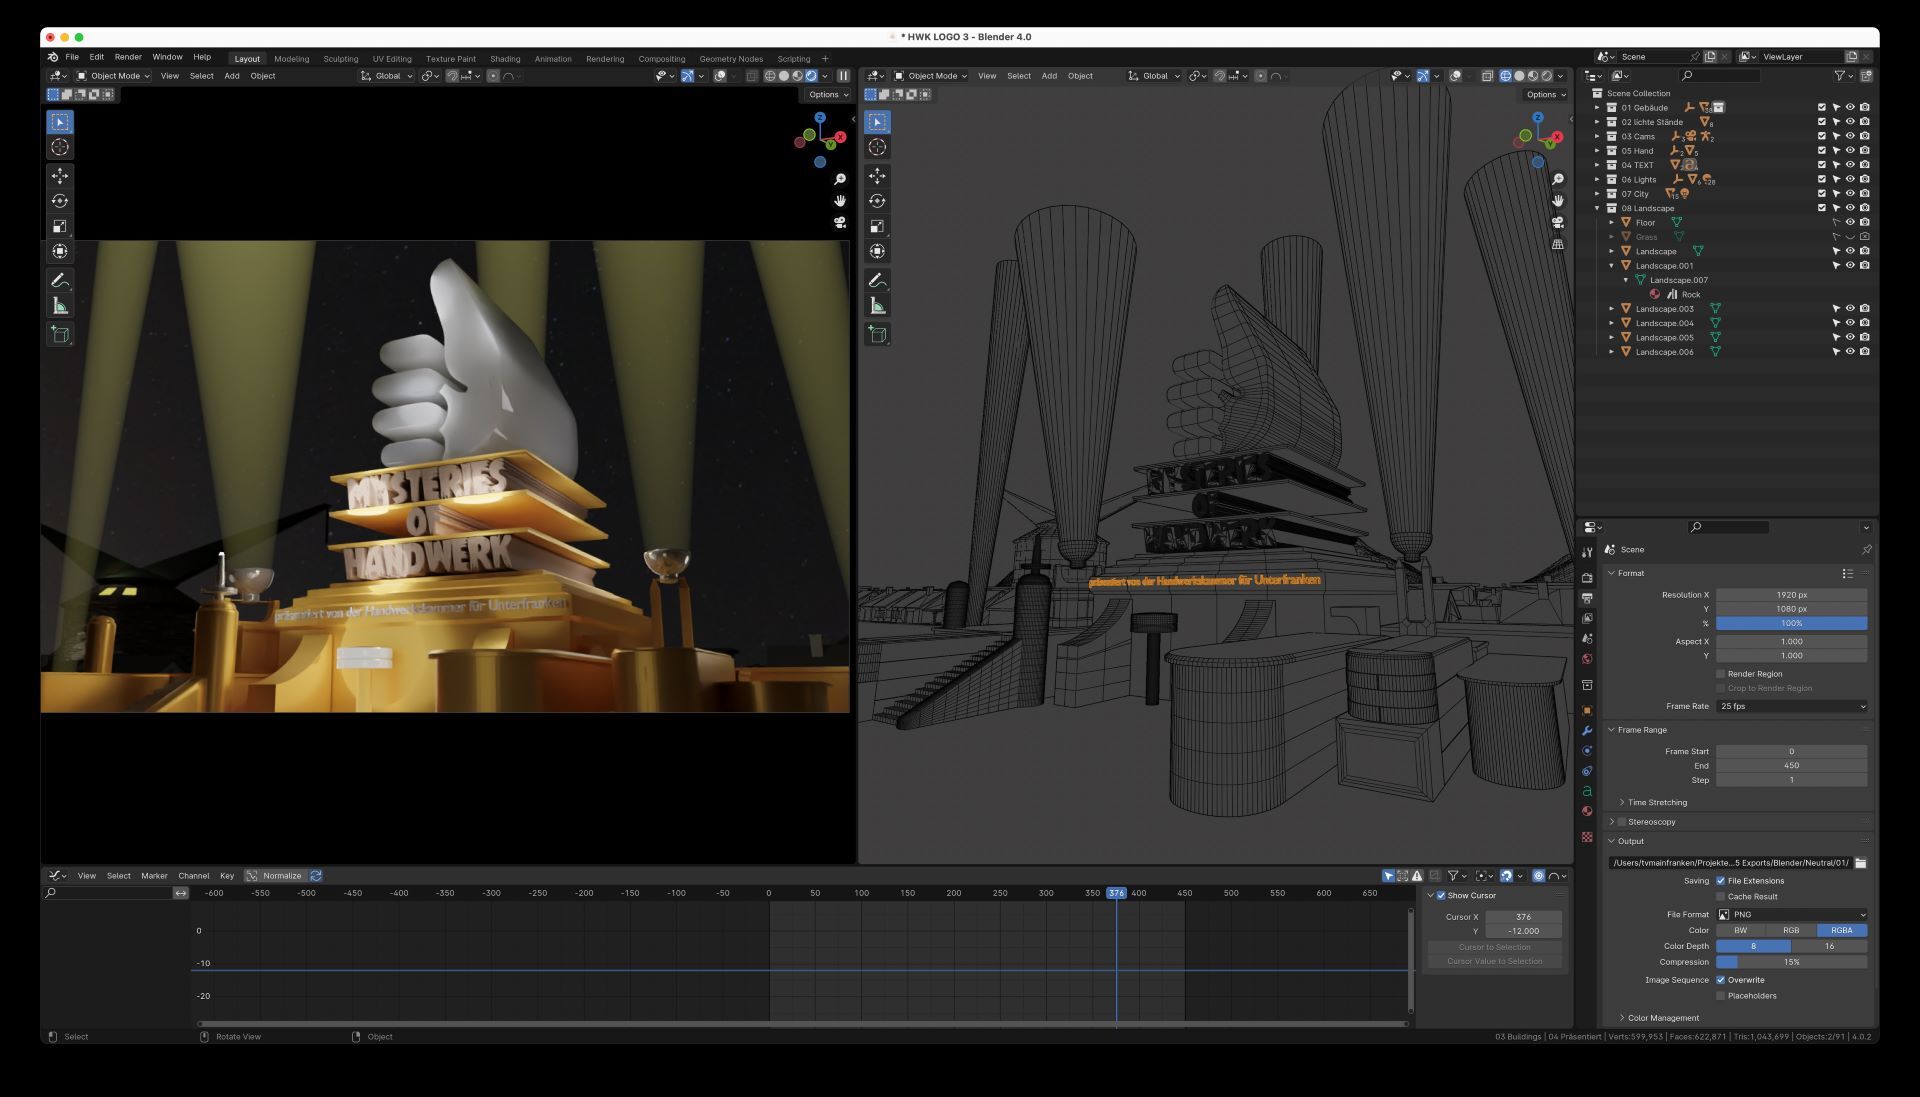Select the Cursor tool in left viewport toolbar
Screen dimensions: 1920x1097
coord(60,147)
